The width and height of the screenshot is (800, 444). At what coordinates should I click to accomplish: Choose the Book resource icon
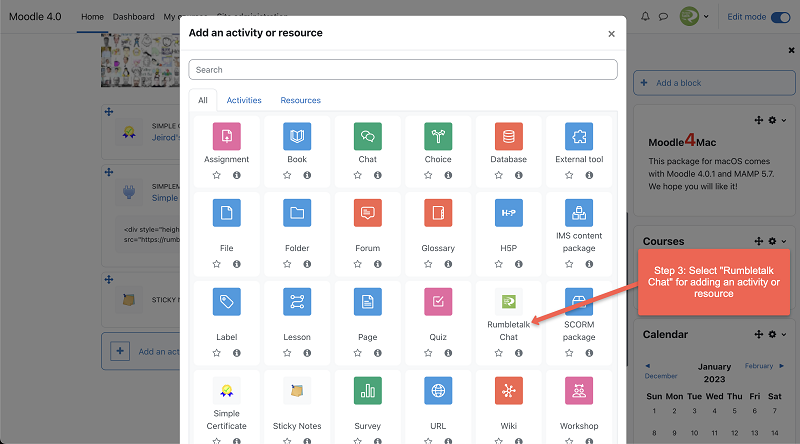[x=297, y=136]
